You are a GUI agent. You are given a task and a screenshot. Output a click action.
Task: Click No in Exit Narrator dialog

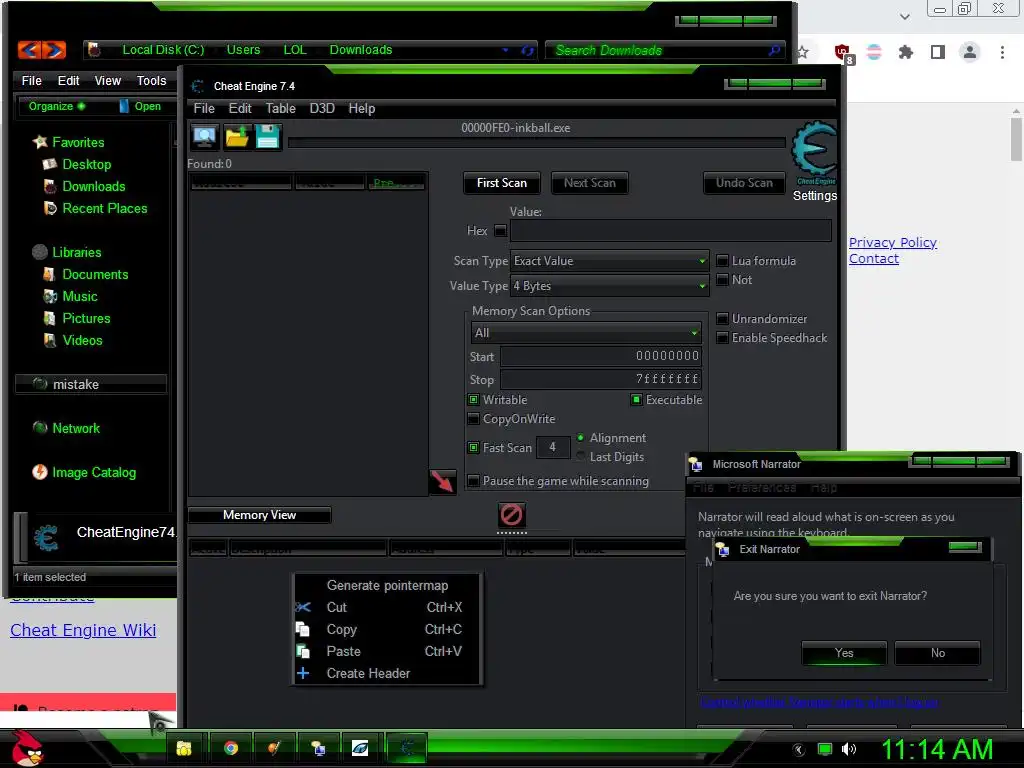pyautogui.click(x=938, y=653)
